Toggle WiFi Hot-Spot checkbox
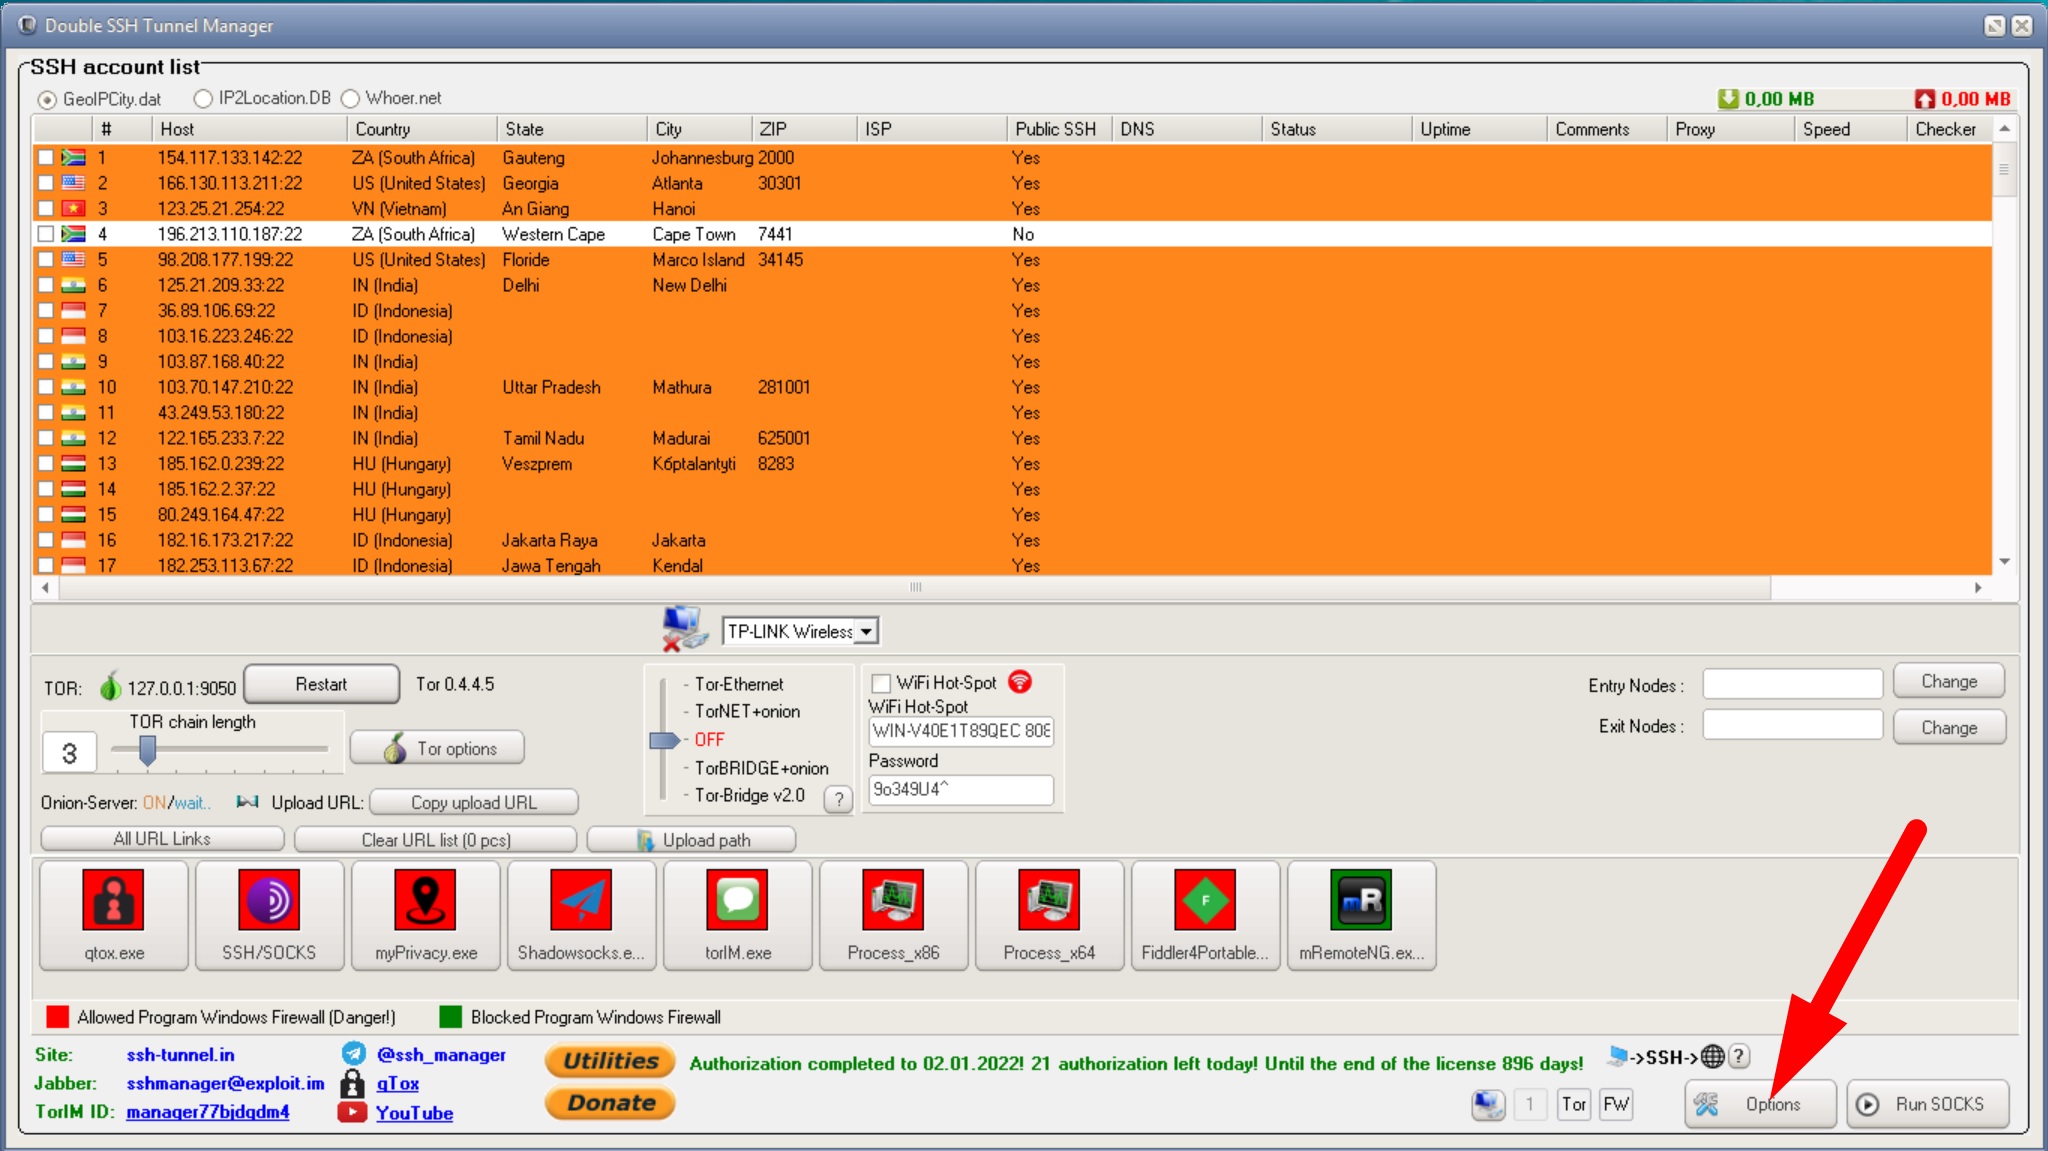 [878, 681]
